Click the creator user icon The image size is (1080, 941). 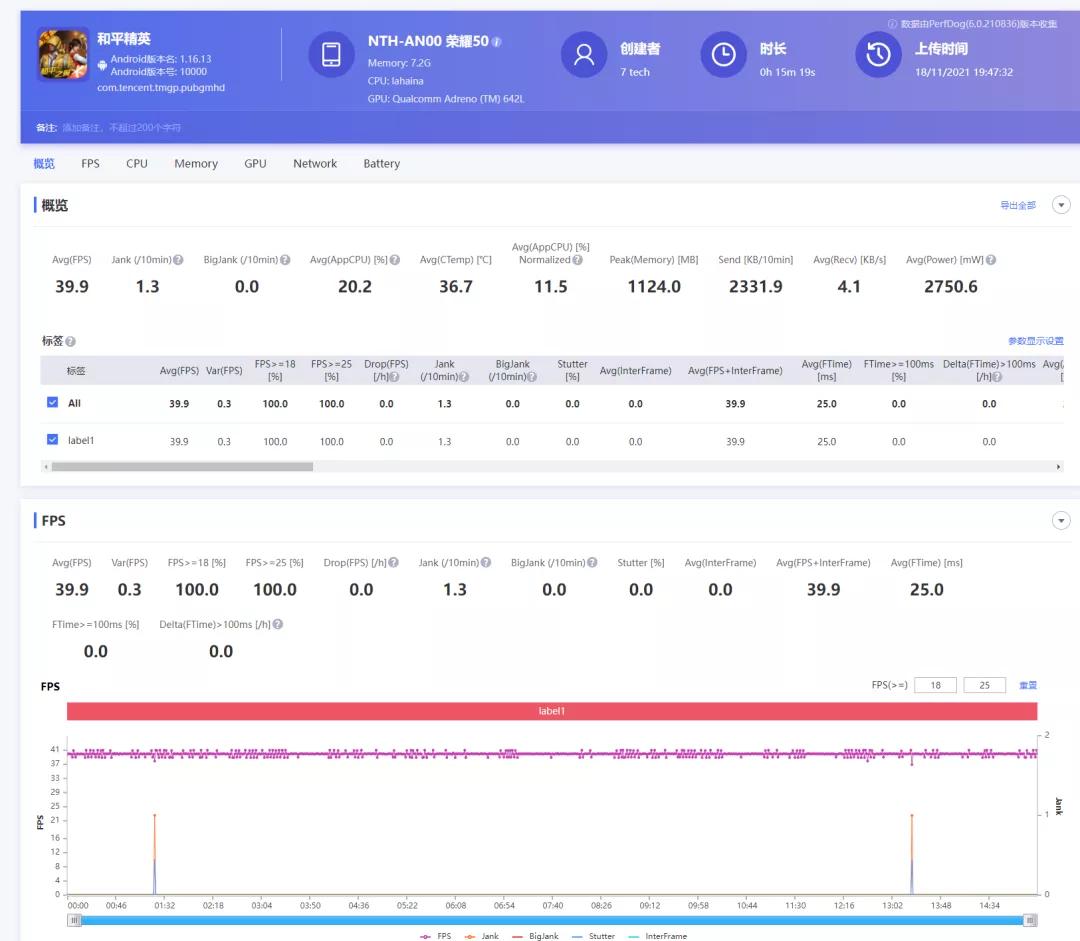[x=584, y=54]
